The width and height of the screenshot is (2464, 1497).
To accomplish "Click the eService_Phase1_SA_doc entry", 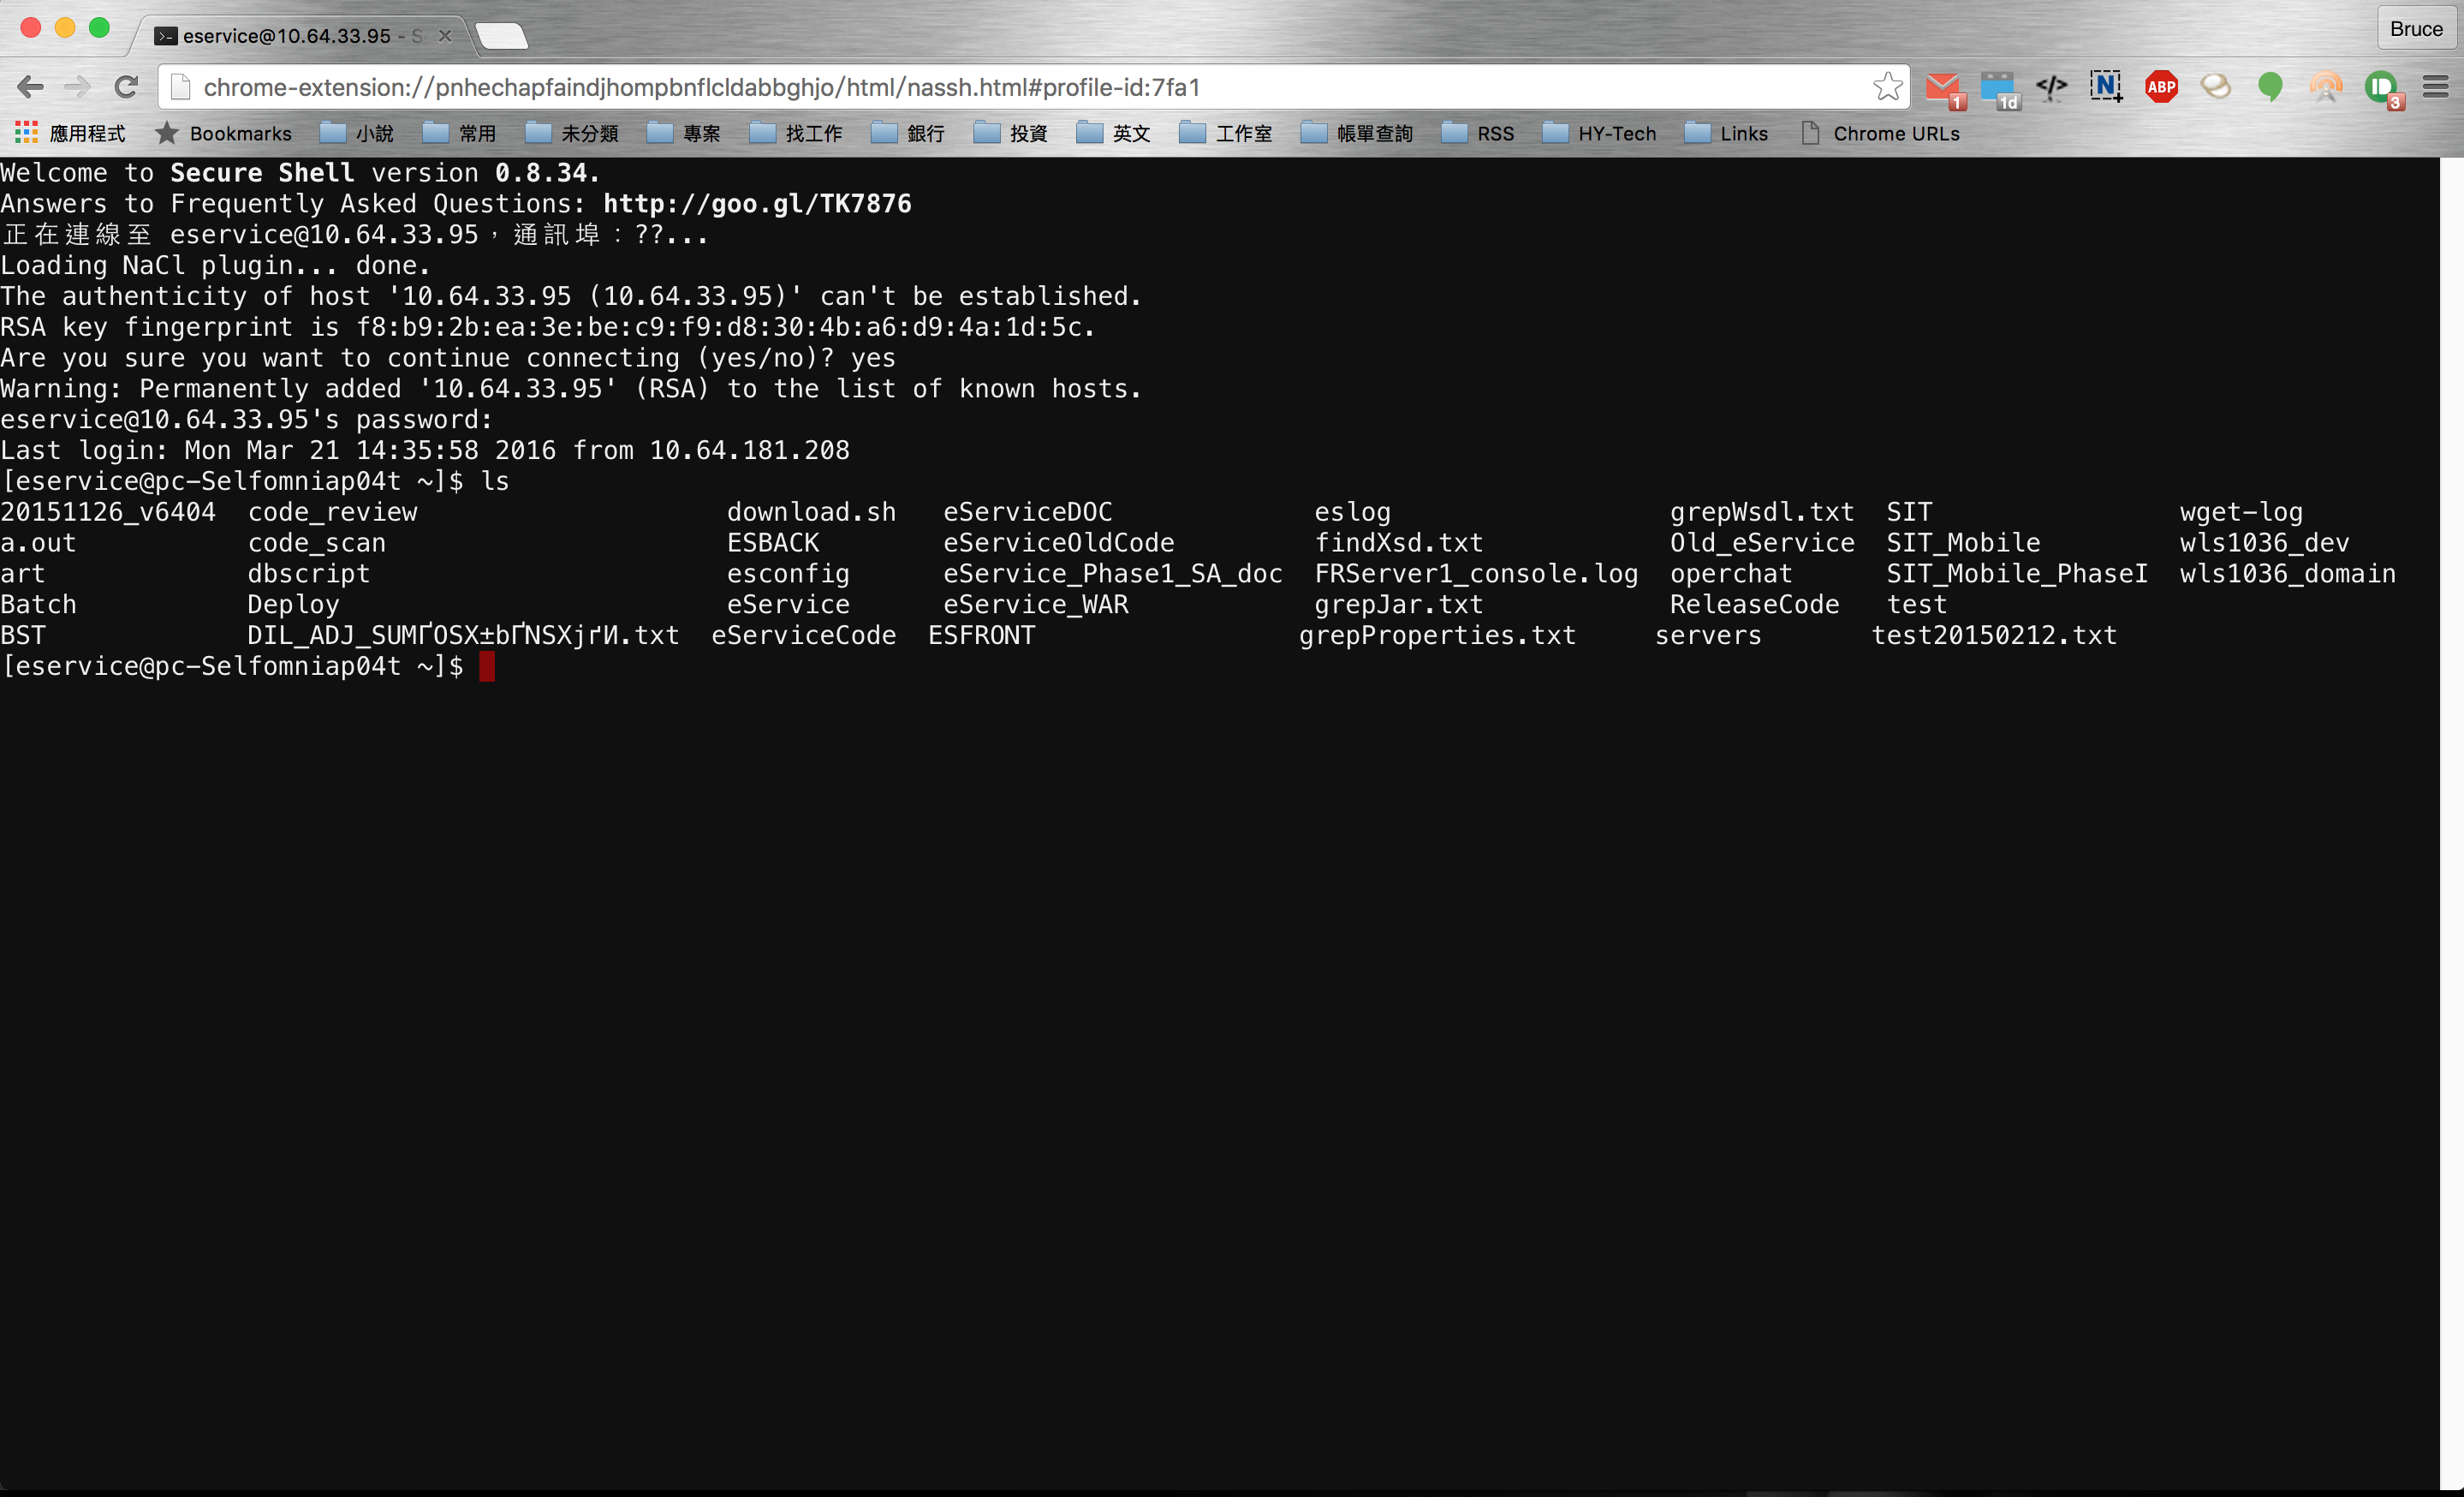I will [x=1112, y=574].
